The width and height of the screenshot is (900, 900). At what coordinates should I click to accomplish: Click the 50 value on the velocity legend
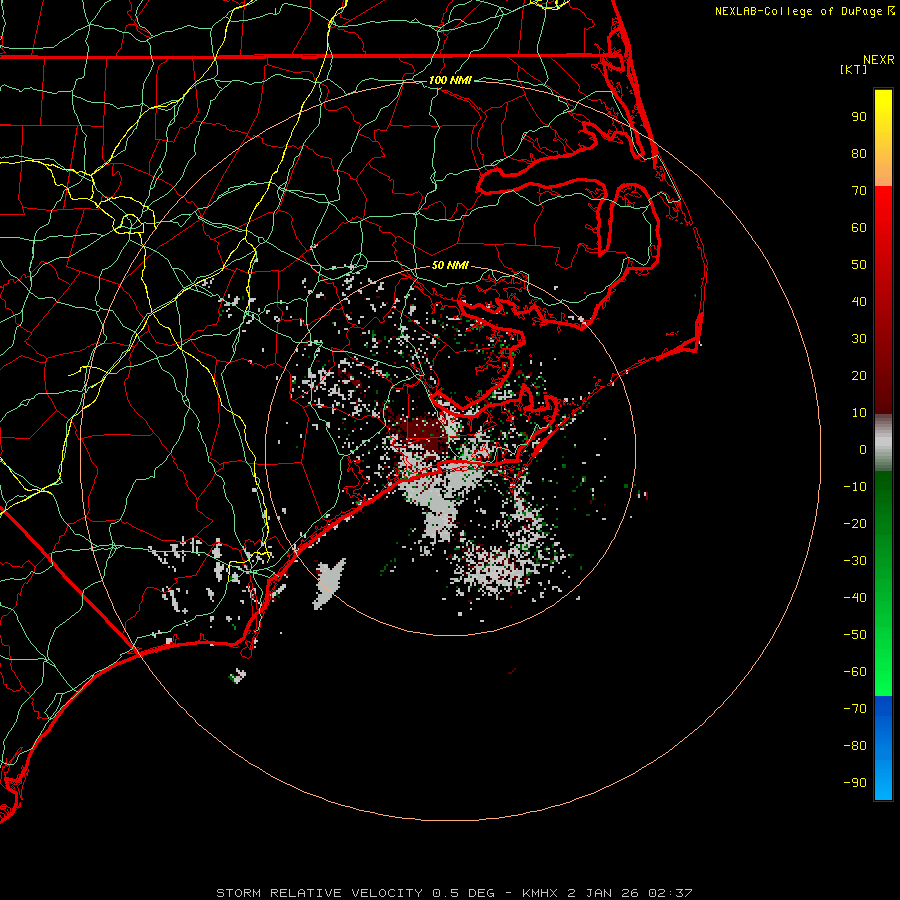(x=859, y=265)
